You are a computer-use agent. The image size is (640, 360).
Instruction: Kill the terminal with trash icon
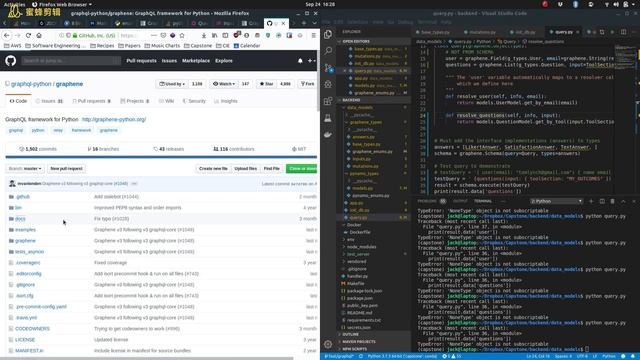click(x=612, y=201)
